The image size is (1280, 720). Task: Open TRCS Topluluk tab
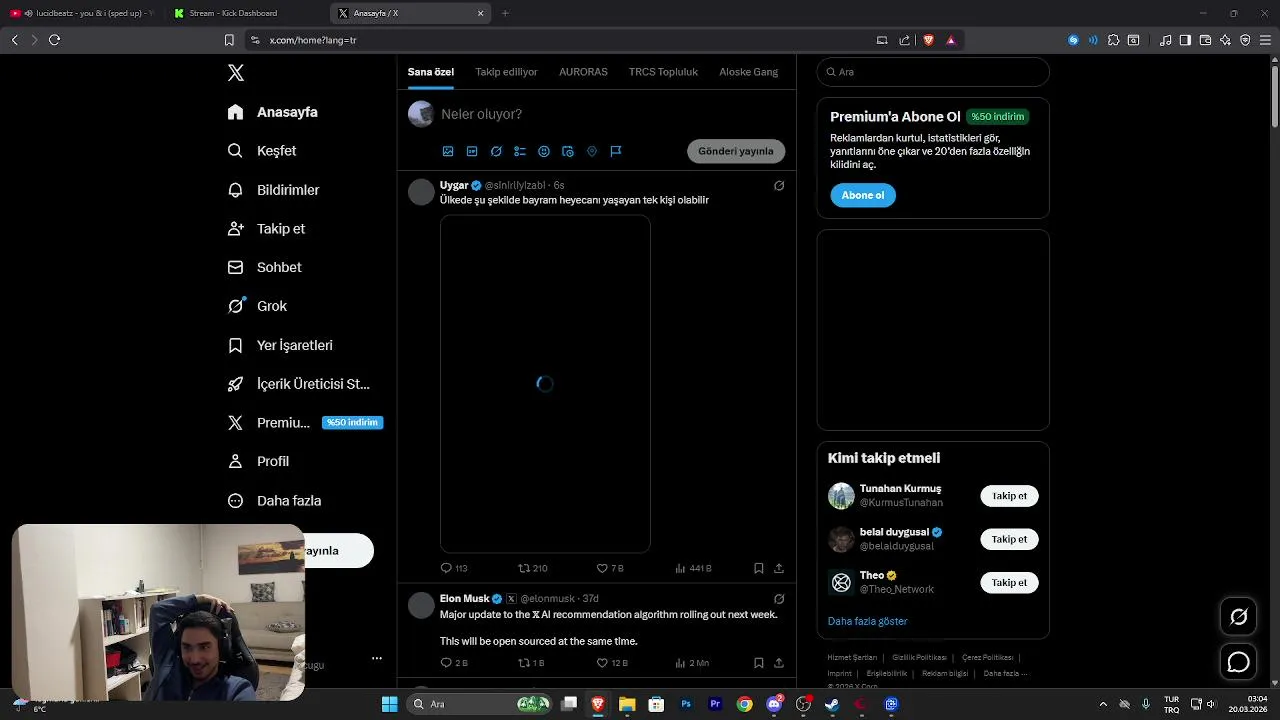[663, 72]
